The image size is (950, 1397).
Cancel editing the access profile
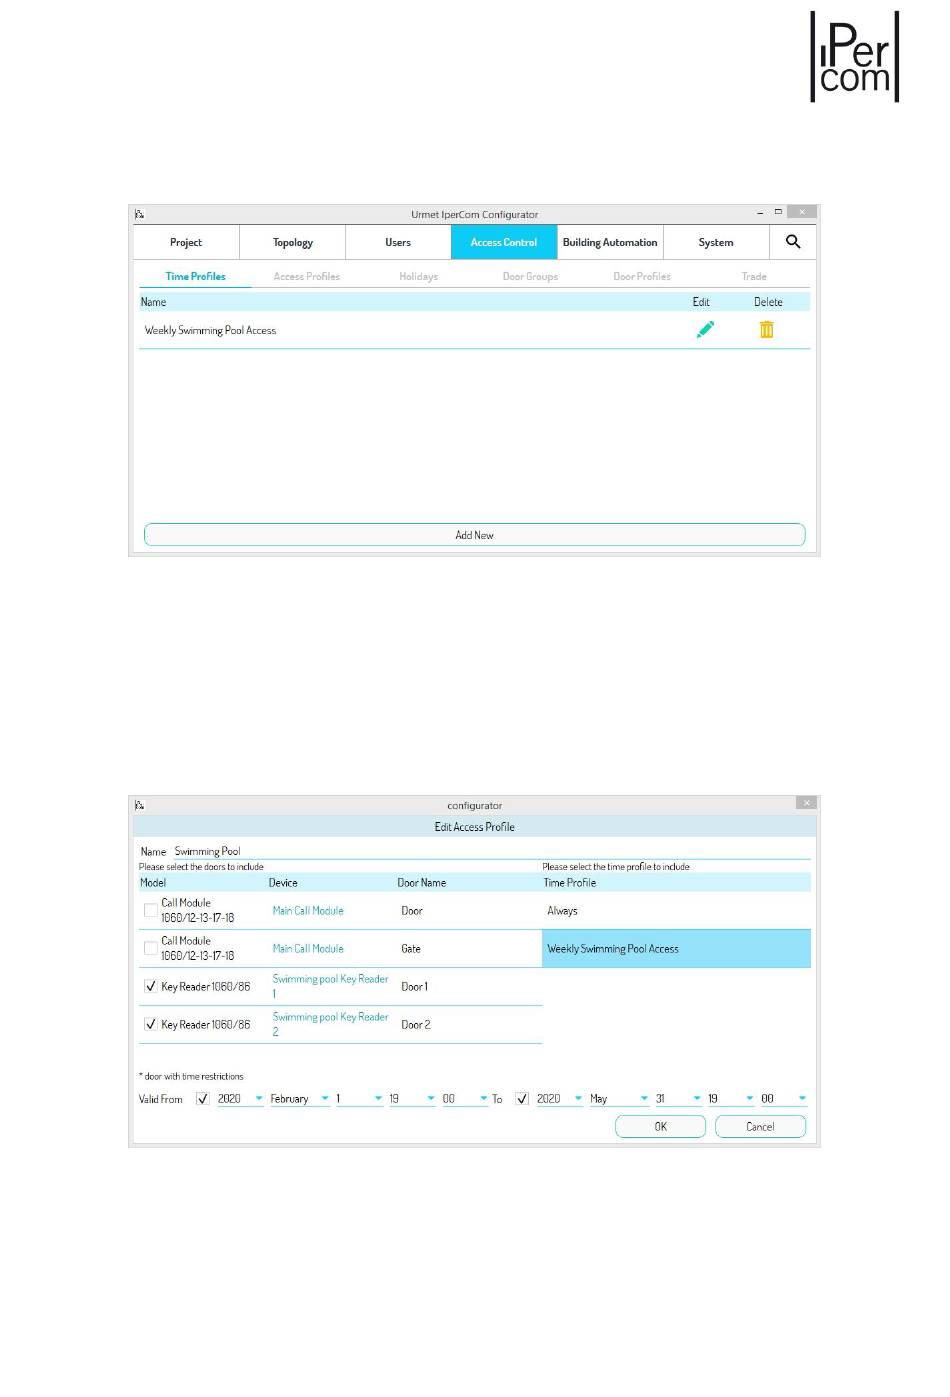tap(760, 1126)
